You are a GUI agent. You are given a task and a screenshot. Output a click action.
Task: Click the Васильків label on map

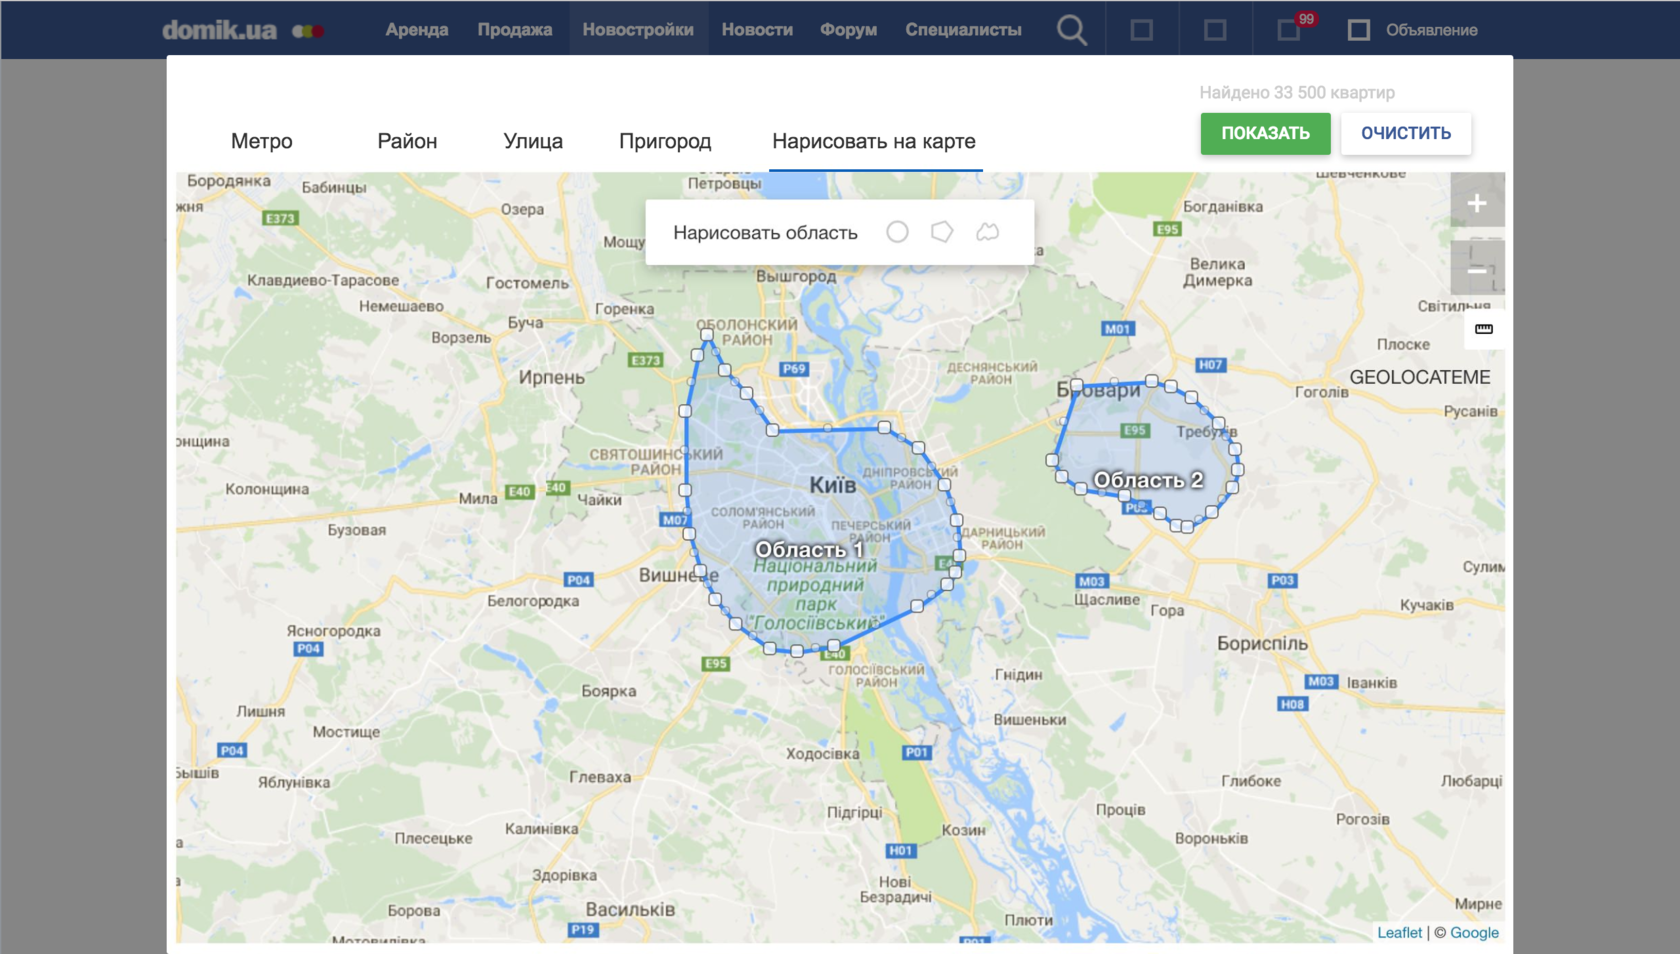[x=630, y=909]
